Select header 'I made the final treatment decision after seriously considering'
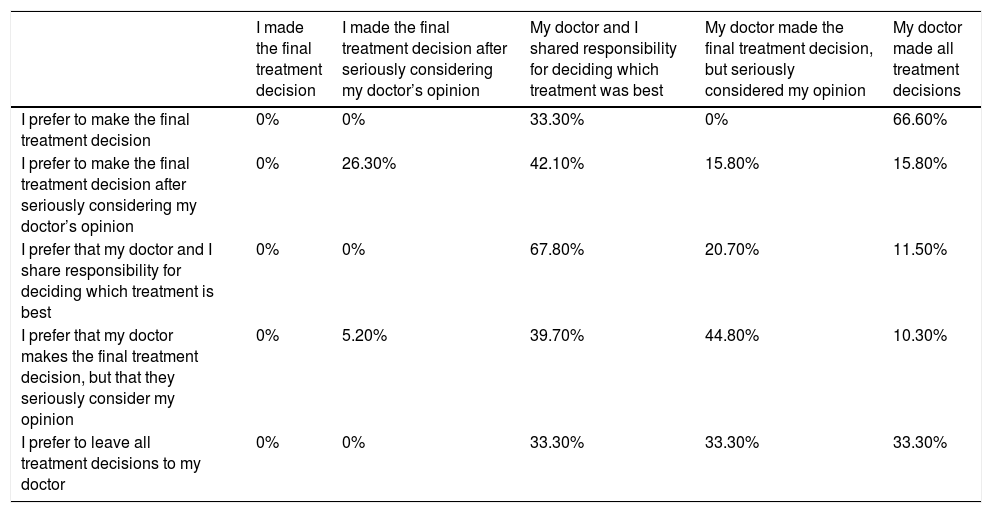This screenshot has height=513, width=992. pos(424,59)
